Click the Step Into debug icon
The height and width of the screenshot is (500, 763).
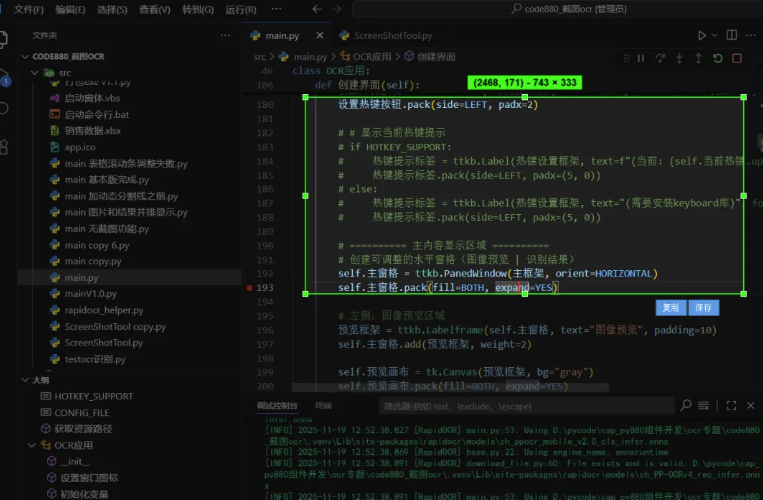679,58
